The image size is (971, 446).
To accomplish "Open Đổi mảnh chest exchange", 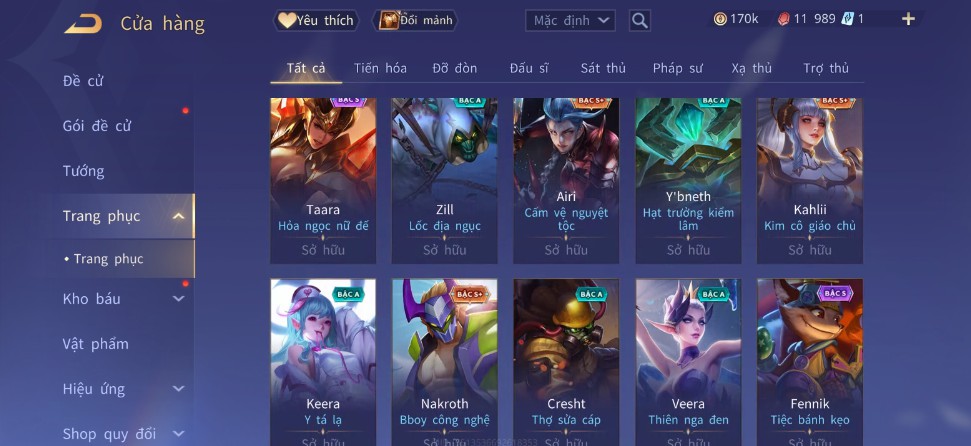I will (x=415, y=20).
